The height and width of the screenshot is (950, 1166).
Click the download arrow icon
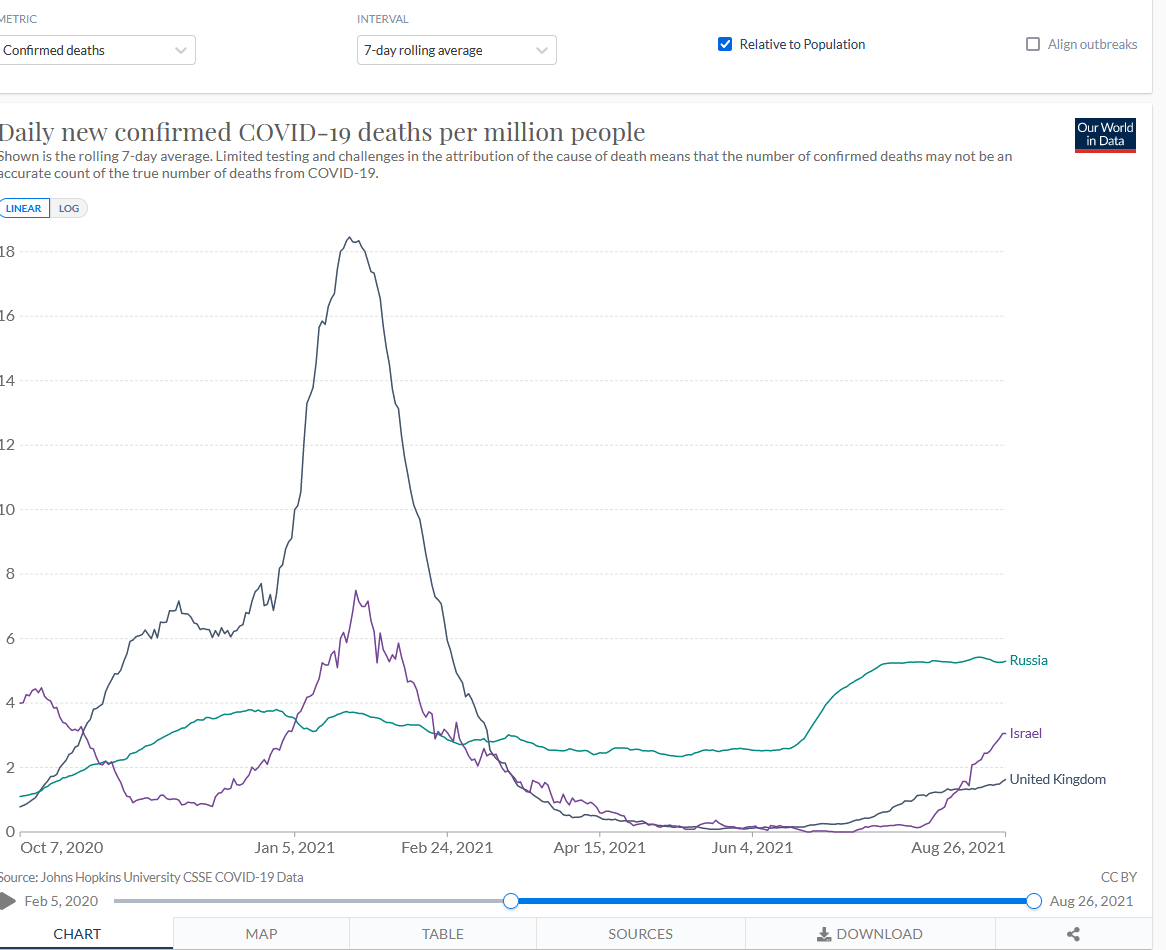pyautogui.click(x=824, y=934)
